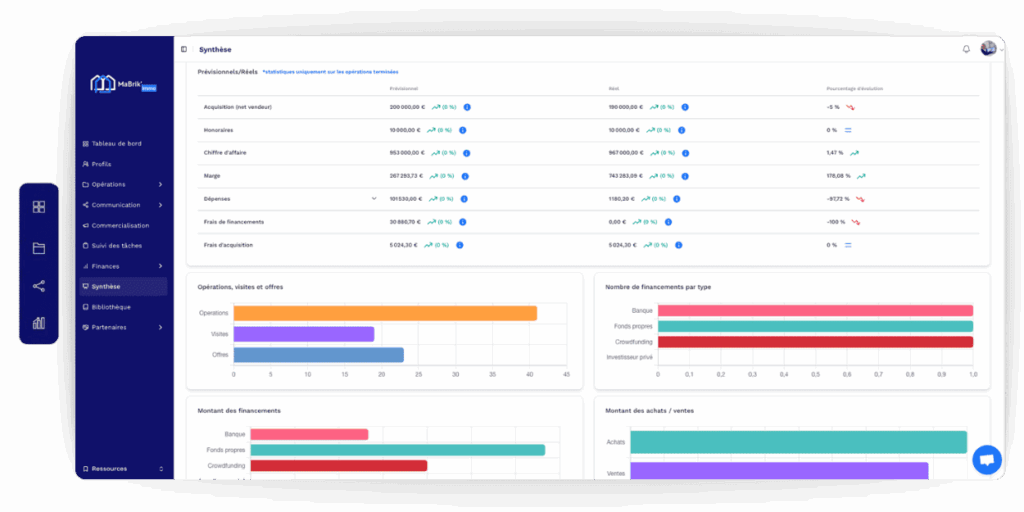Click the folder icon in floating panel
The height and width of the screenshot is (512, 1024).
[39, 248]
